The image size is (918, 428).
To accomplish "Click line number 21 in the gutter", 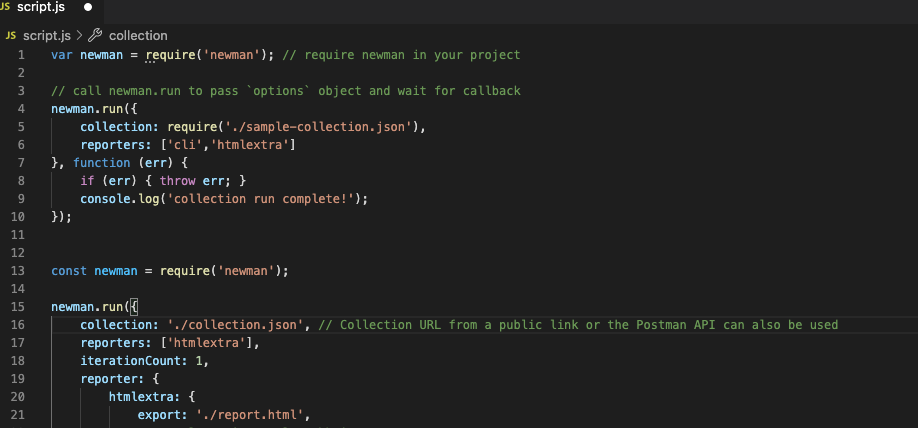I will point(18,414).
